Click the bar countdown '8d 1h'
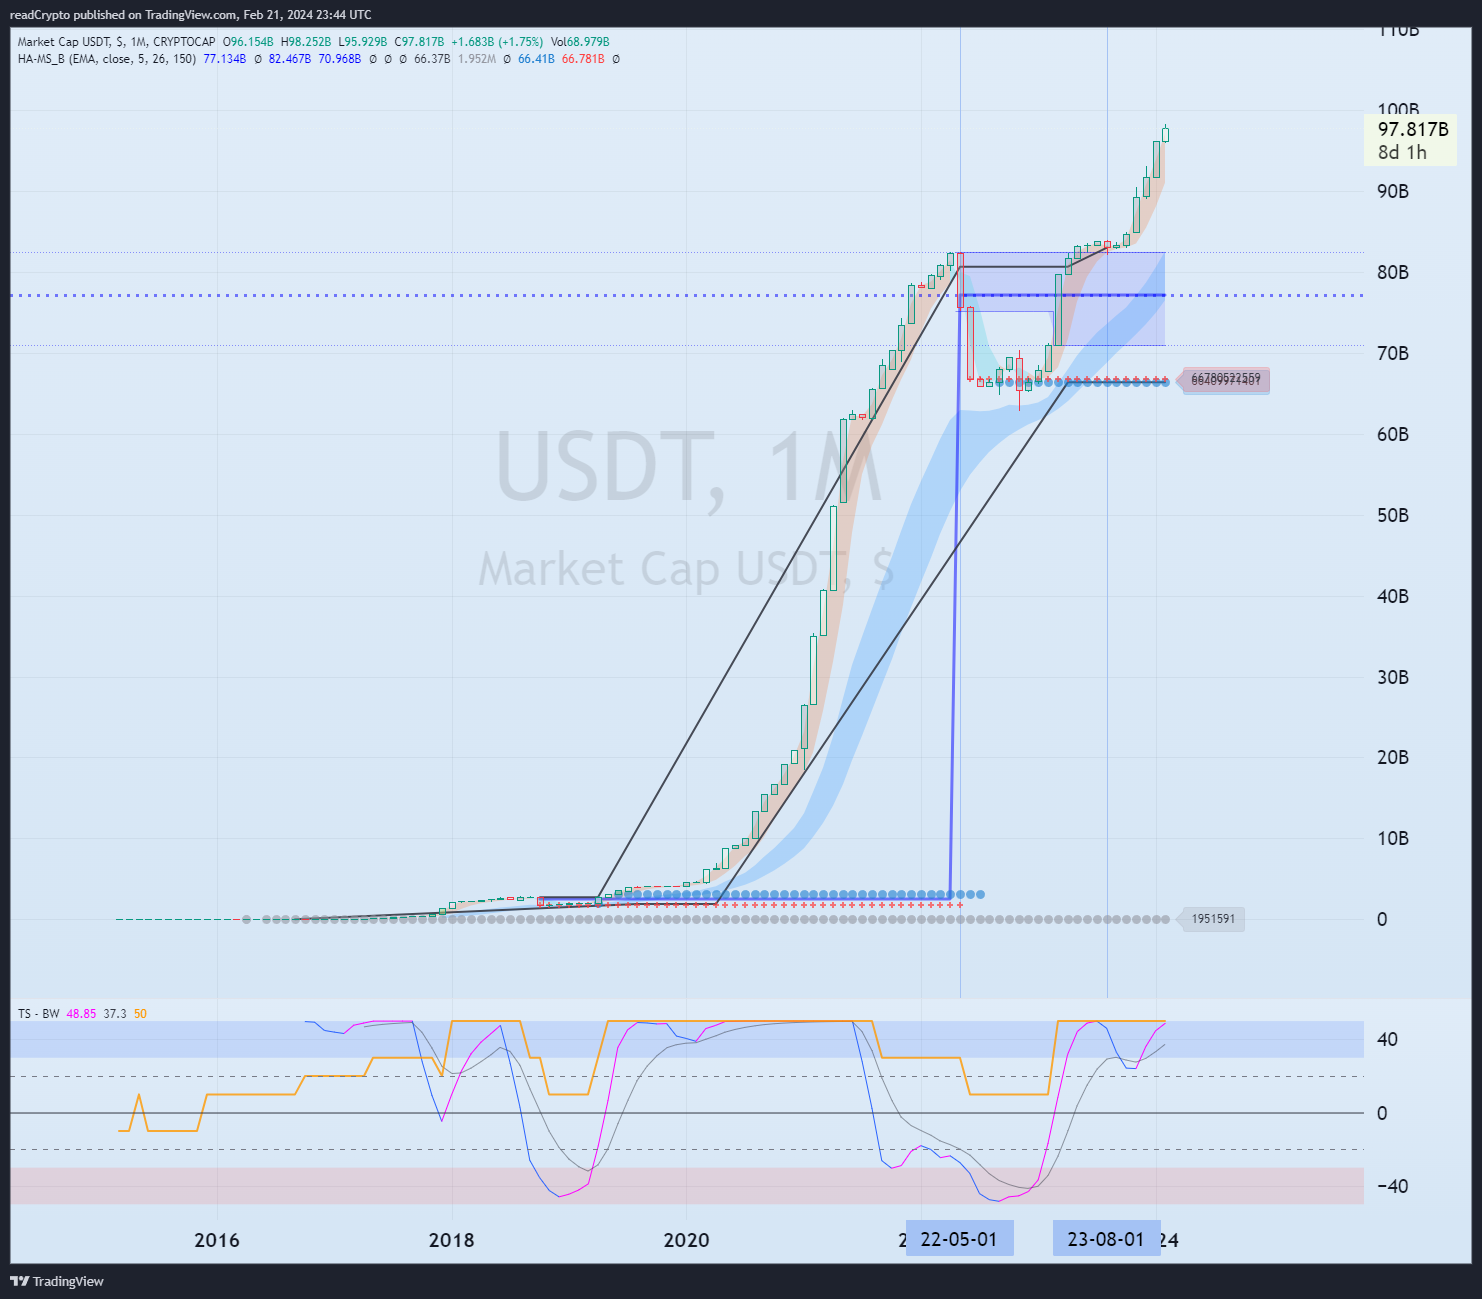1482x1299 pixels. point(1402,152)
